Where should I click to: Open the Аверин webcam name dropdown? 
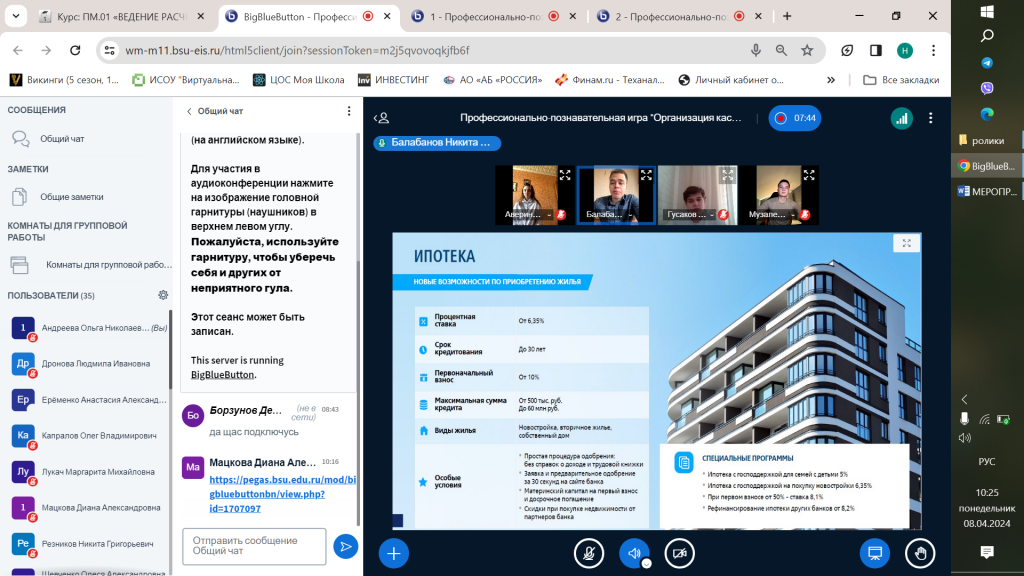[x=528, y=214]
